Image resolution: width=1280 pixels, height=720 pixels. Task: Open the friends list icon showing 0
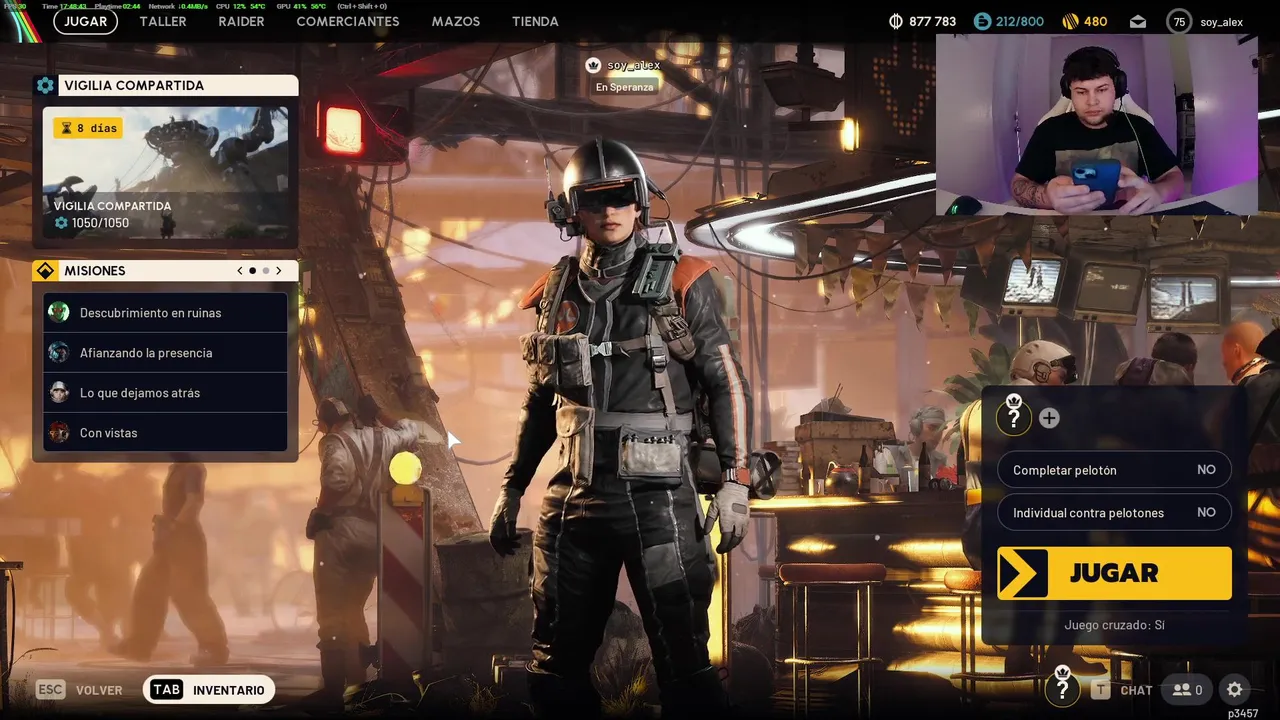pyautogui.click(x=1188, y=690)
